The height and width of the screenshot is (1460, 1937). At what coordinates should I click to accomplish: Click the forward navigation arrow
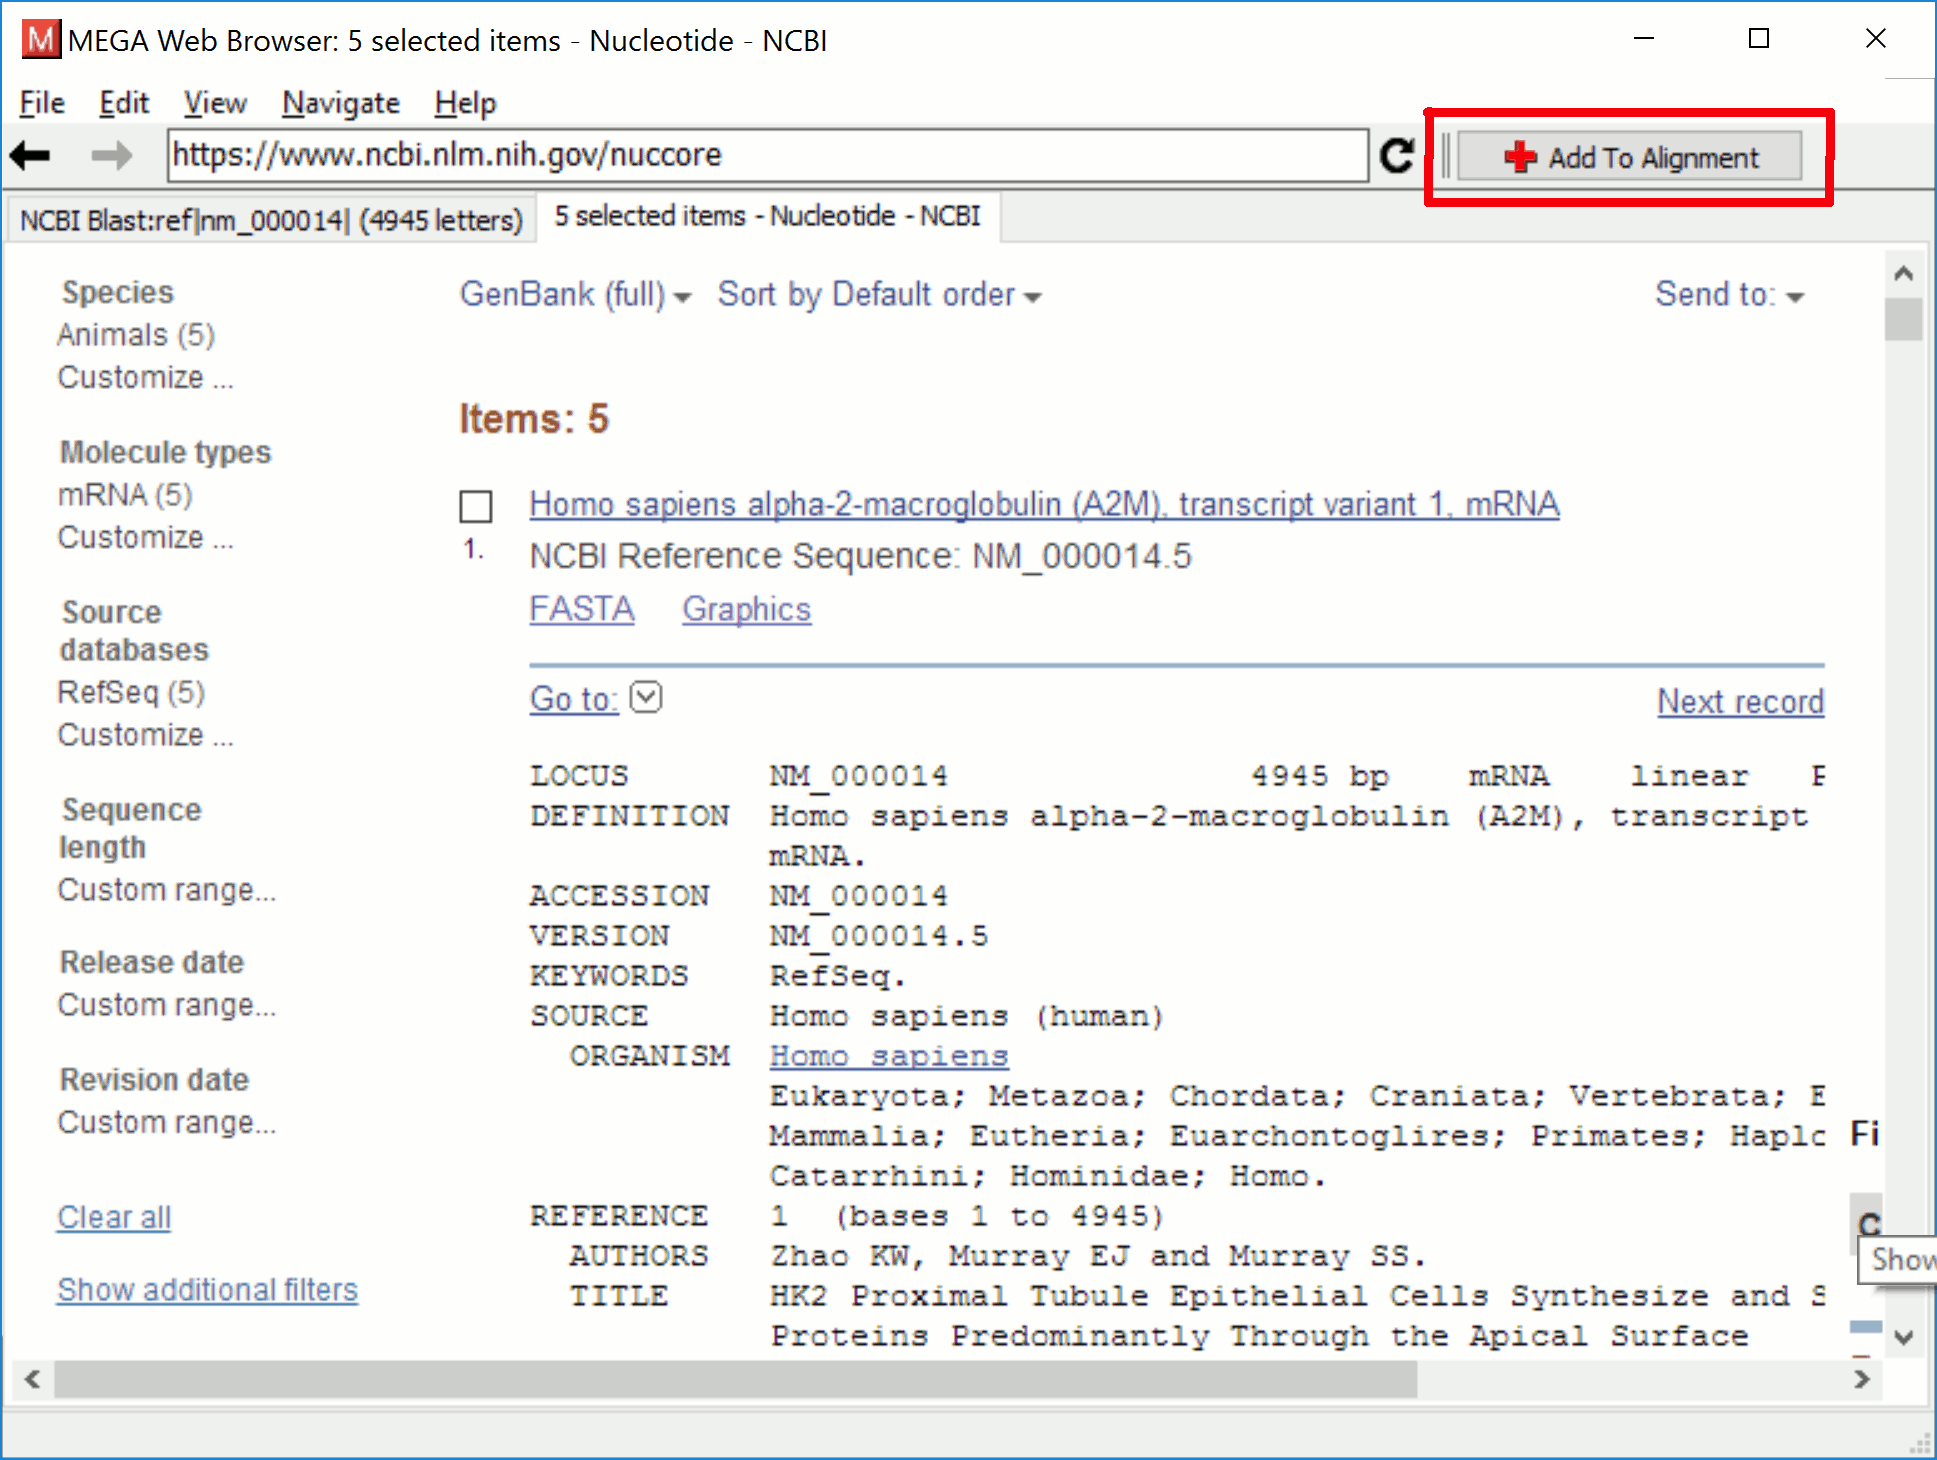tap(111, 155)
